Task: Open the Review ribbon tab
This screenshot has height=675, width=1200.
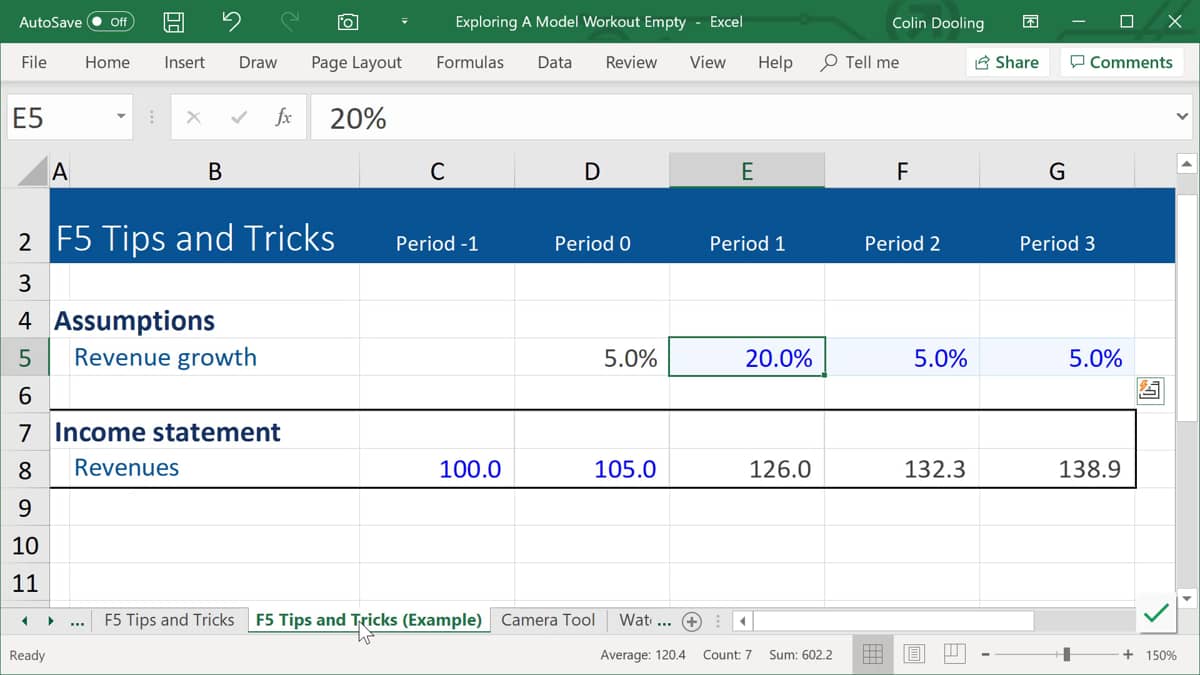Action: [631, 62]
